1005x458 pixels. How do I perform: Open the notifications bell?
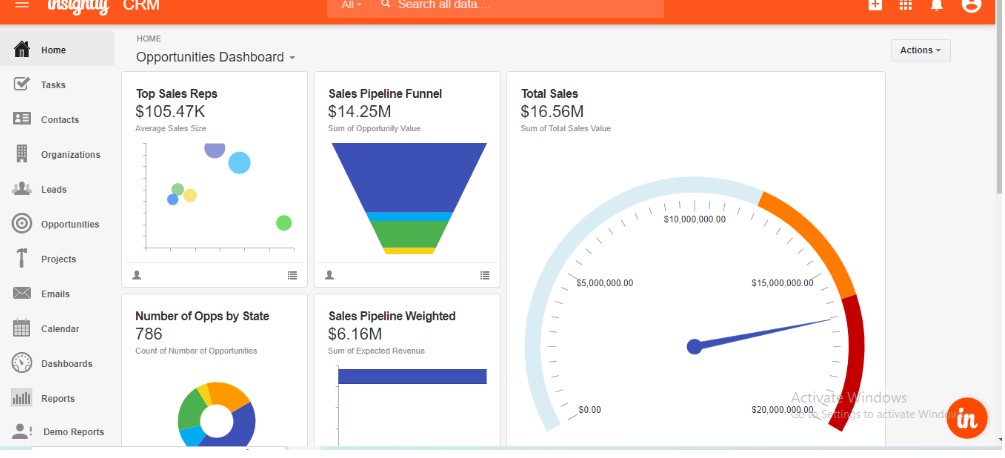937,5
